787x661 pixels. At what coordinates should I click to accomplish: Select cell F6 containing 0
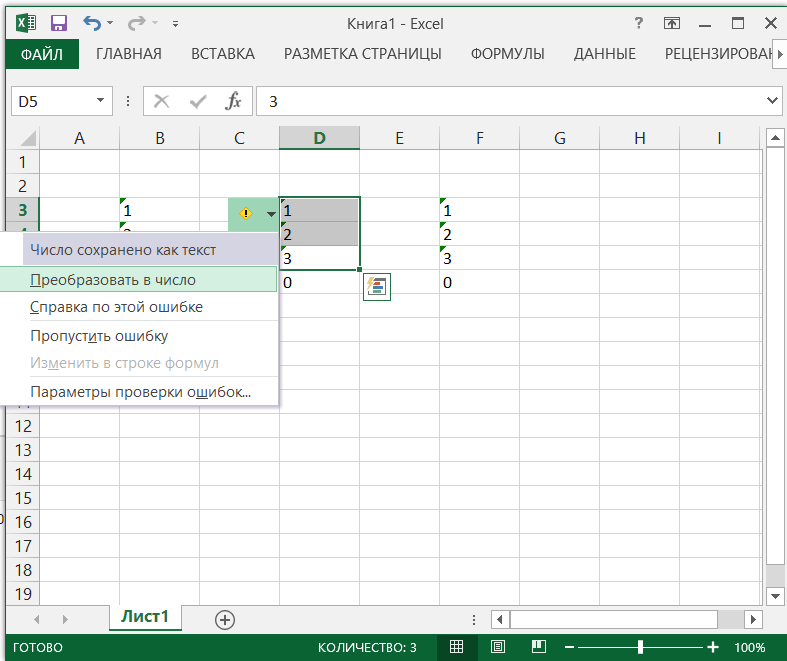pyautogui.click(x=479, y=282)
